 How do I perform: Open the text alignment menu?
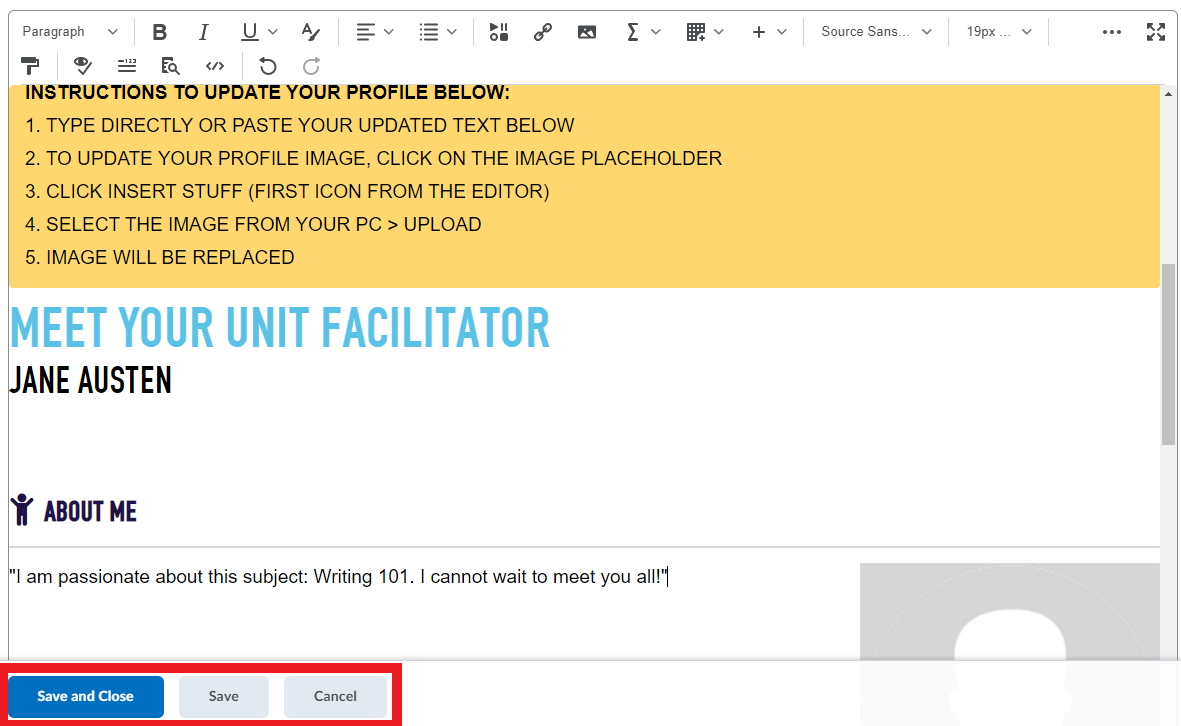click(375, 32)
